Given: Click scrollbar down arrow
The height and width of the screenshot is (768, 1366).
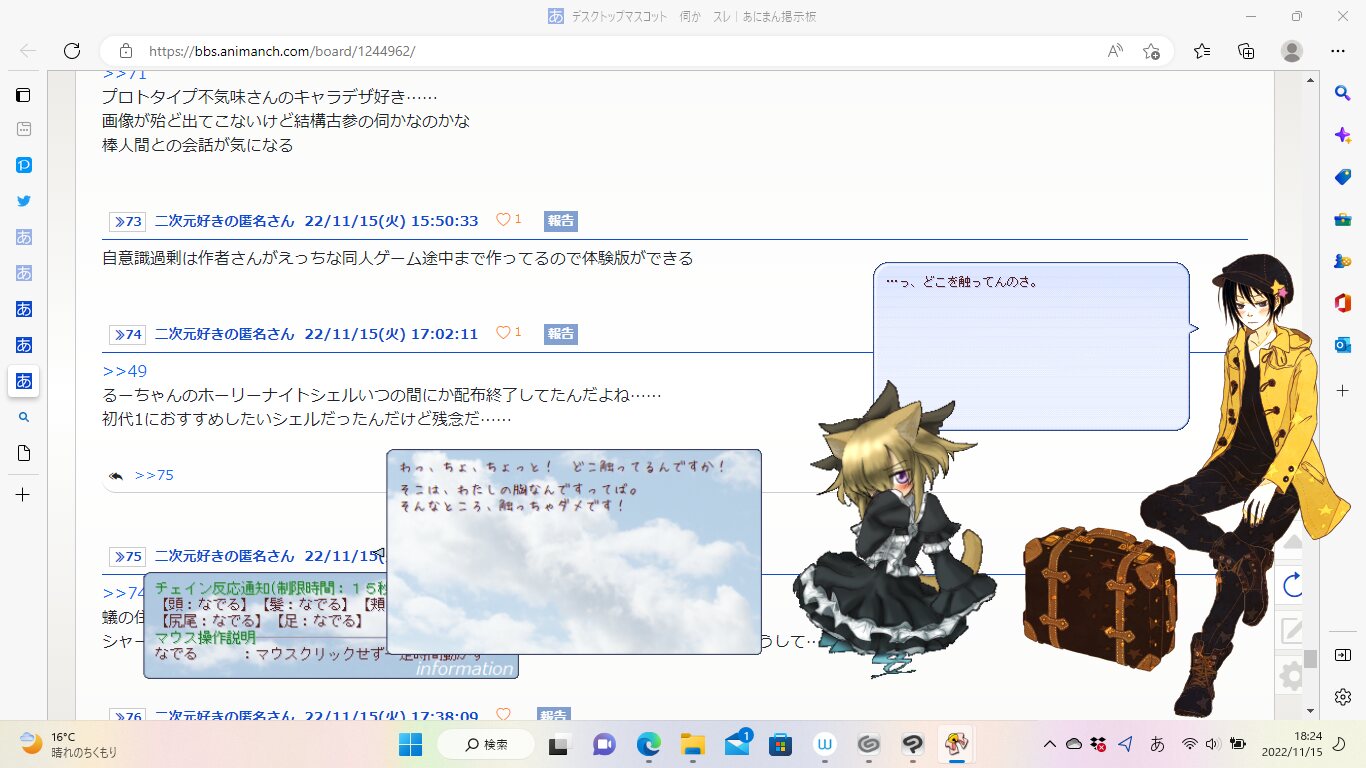Looking at the screenshot, I should pyautogui.click(x=1309, y=712).
